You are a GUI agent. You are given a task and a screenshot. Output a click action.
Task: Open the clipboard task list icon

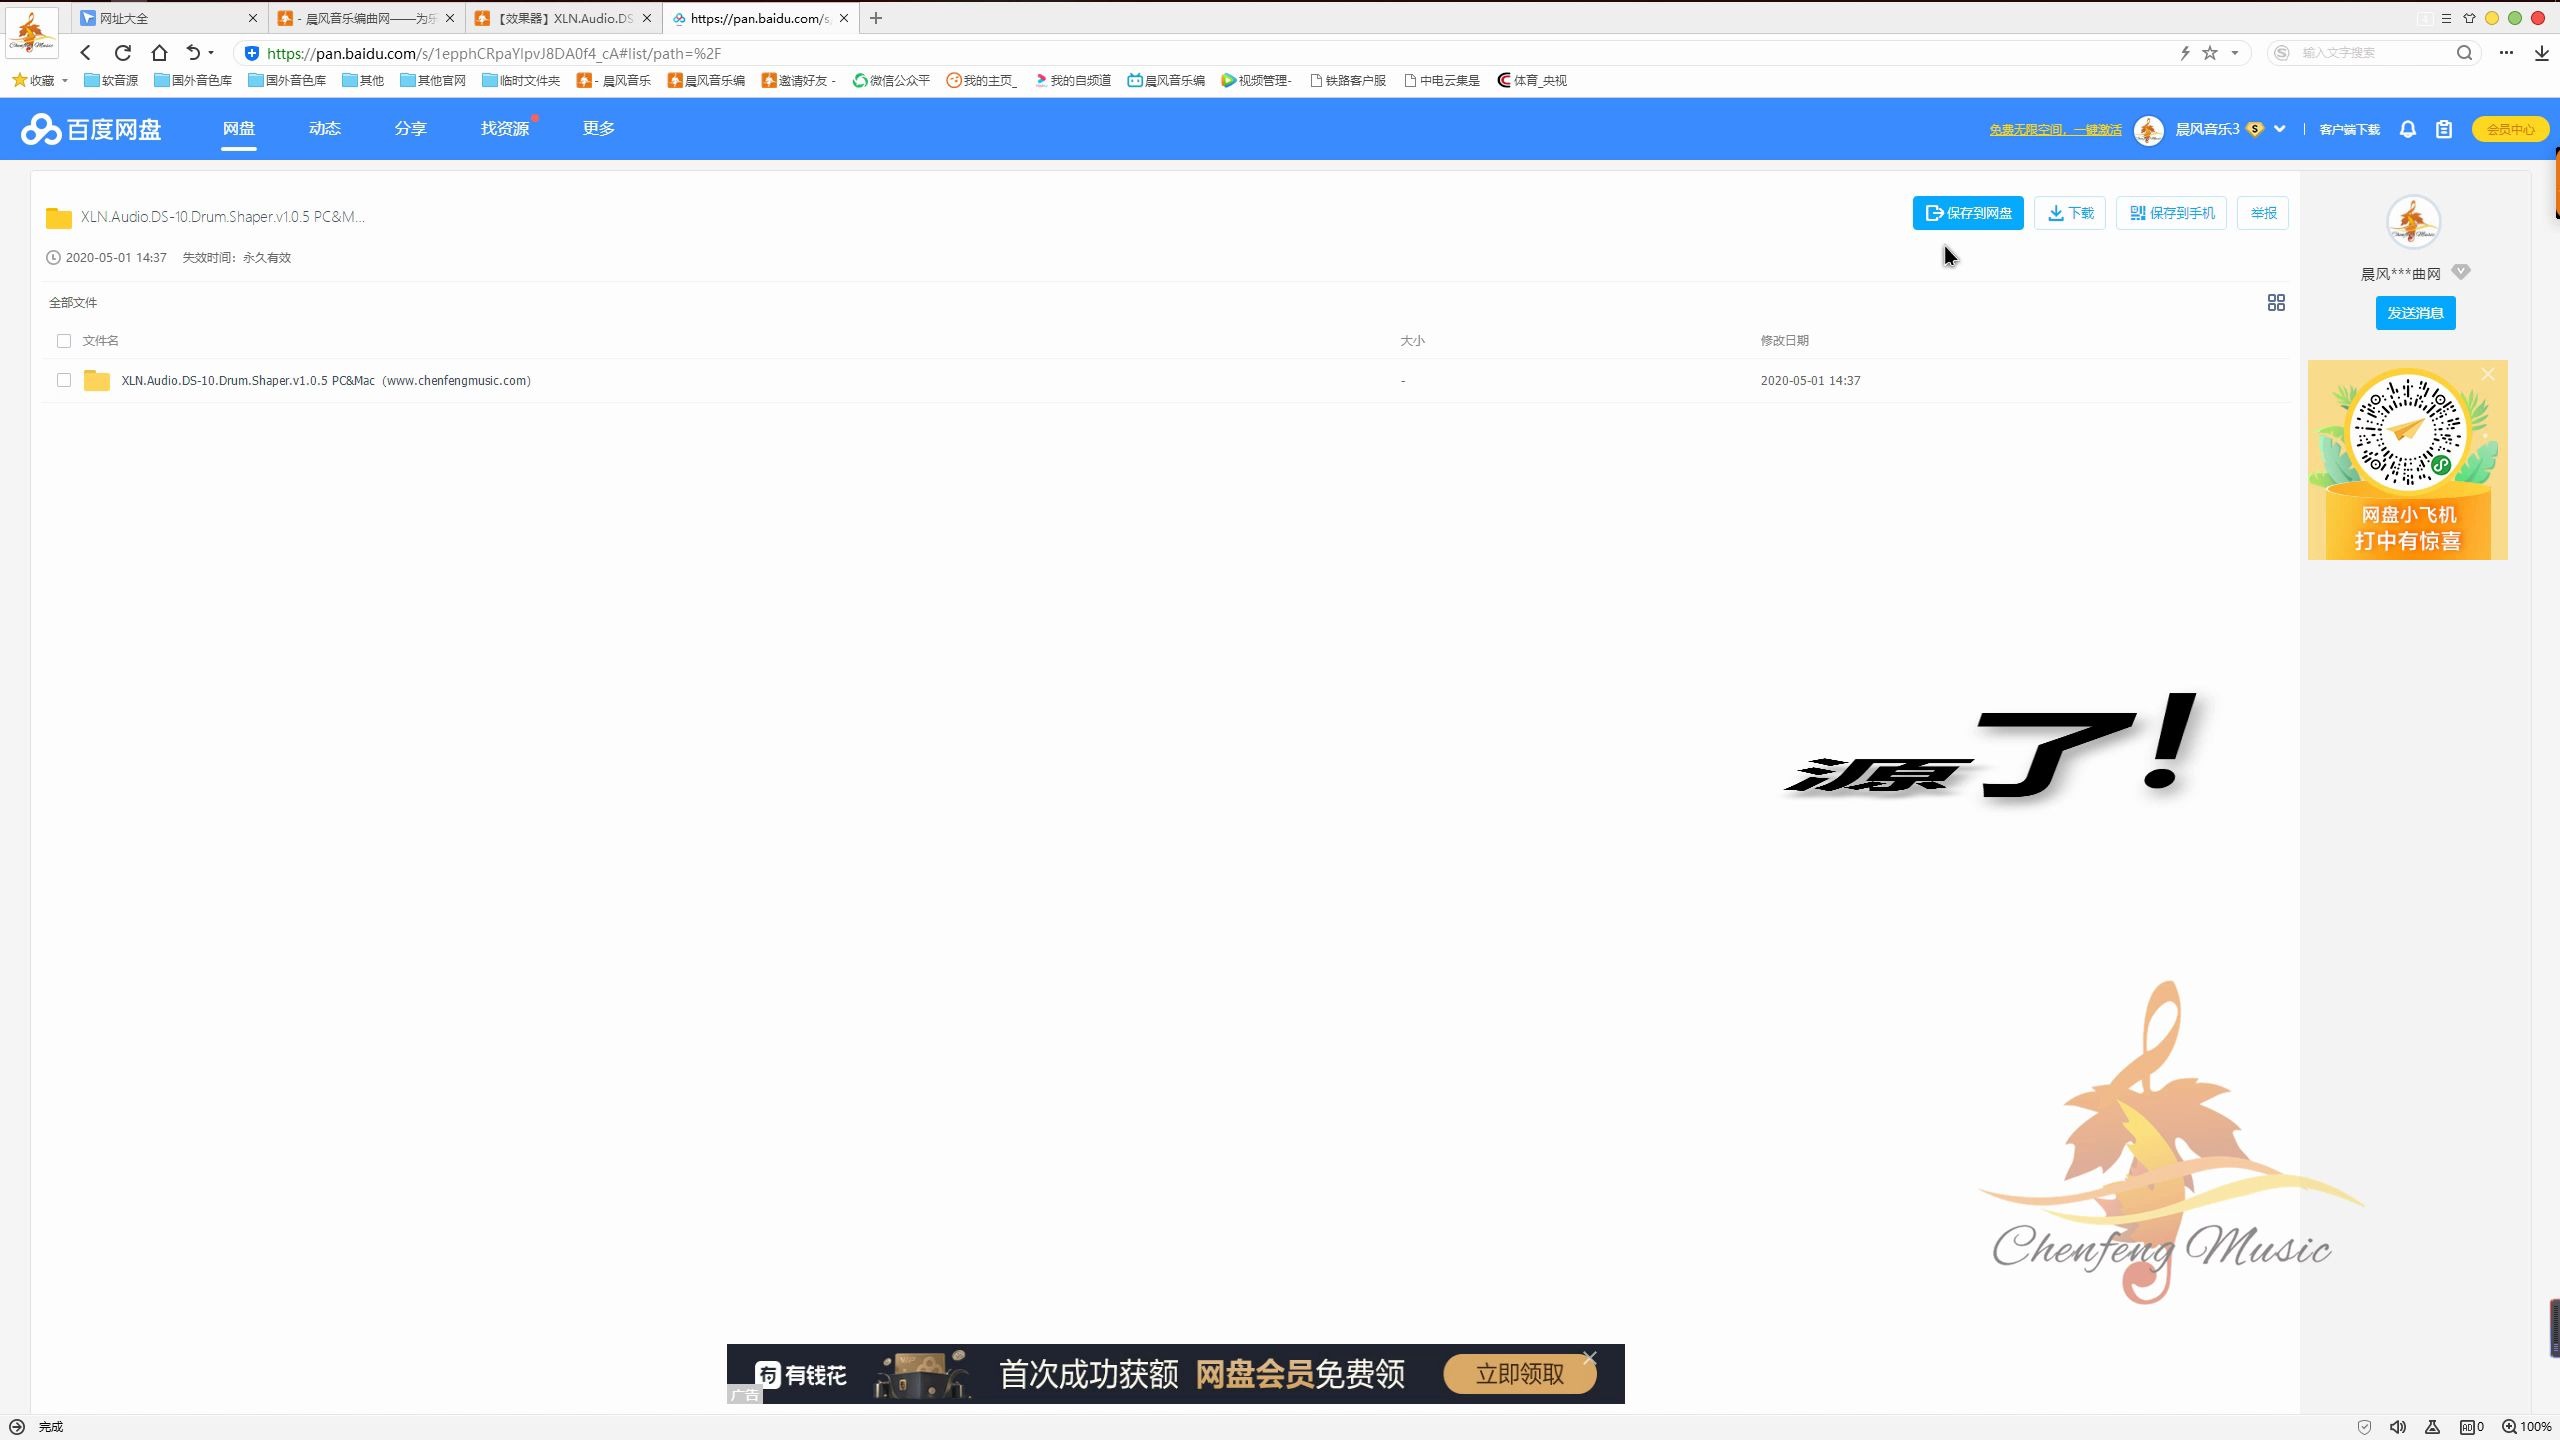pos(2444,129)
